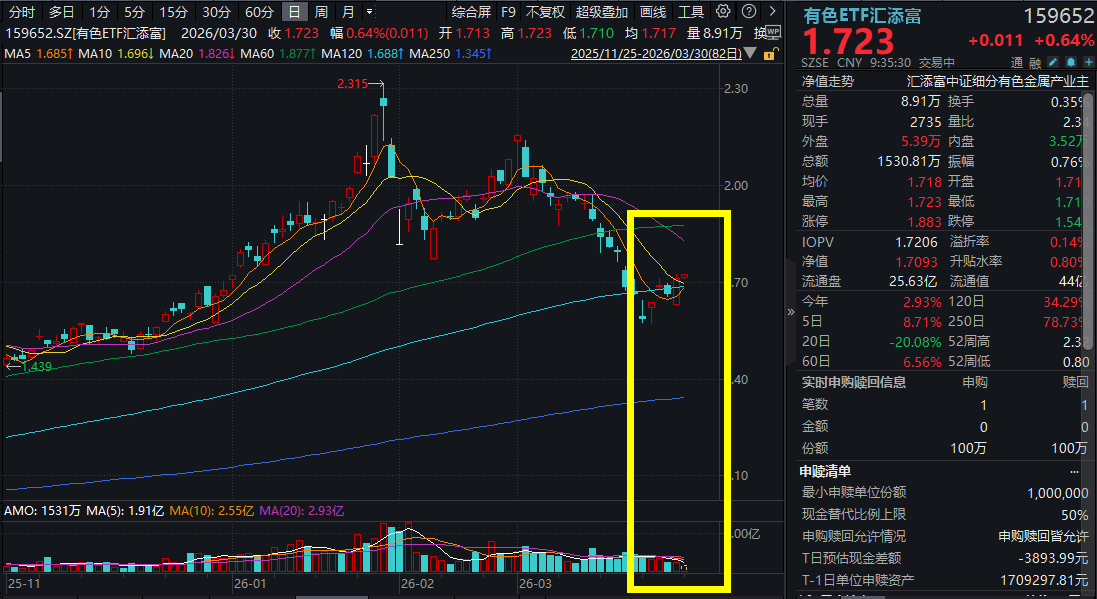
Task: Switch to the 分时 intraday tab
Action: point(21,12)
